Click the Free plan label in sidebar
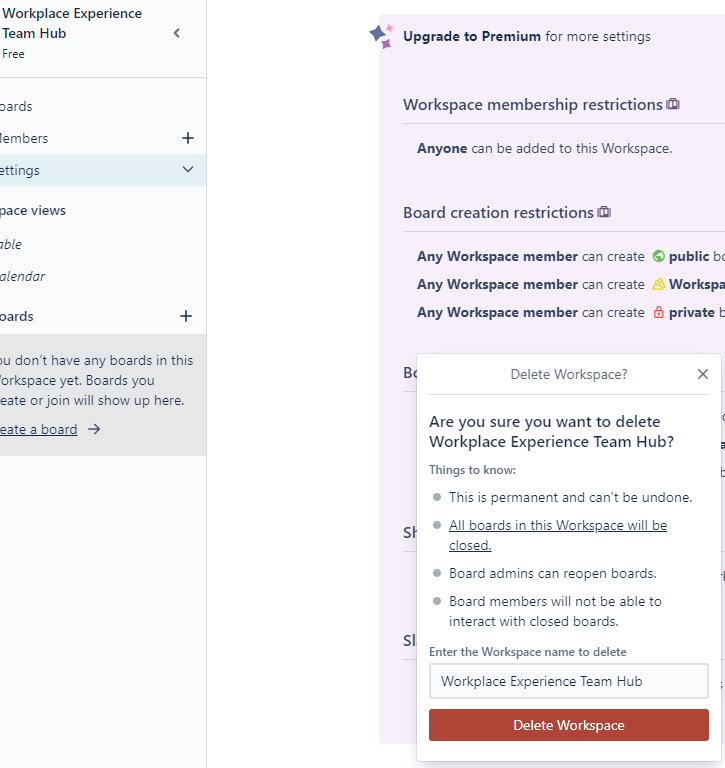Image resolution: width=725 pixels, height=768 pixels. point(13,54)
